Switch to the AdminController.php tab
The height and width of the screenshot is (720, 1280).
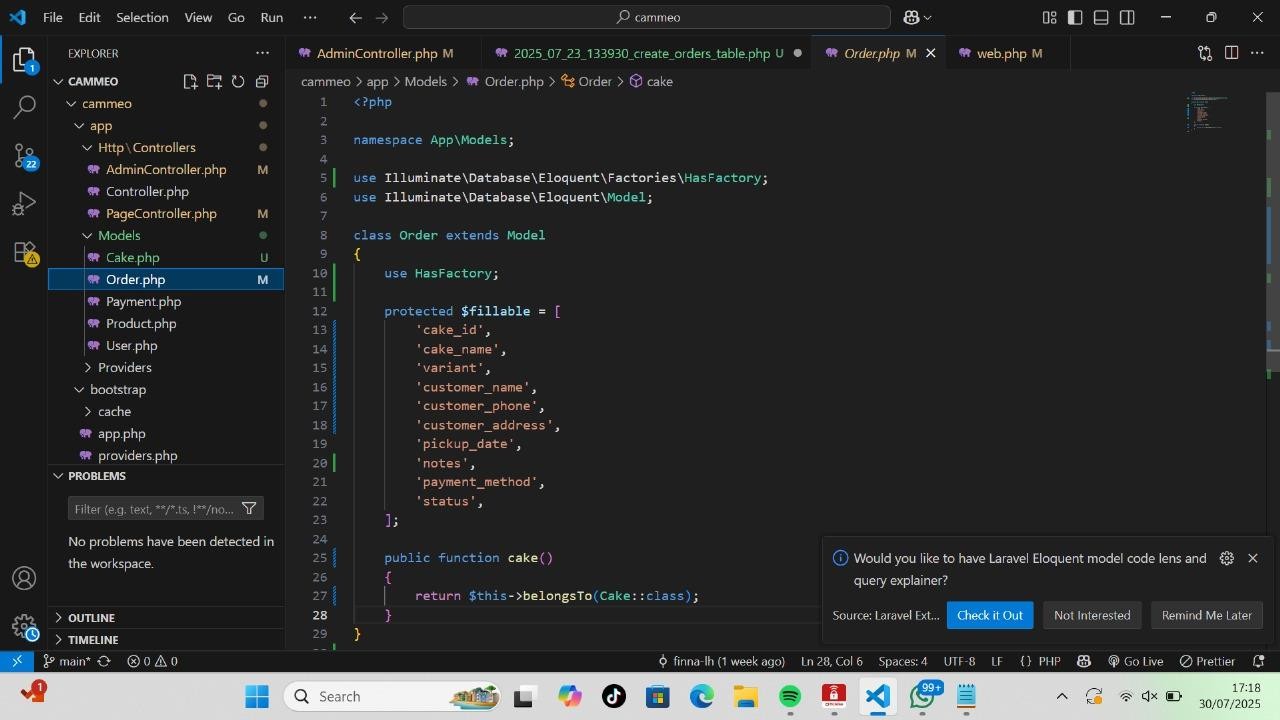coord(376,53)
